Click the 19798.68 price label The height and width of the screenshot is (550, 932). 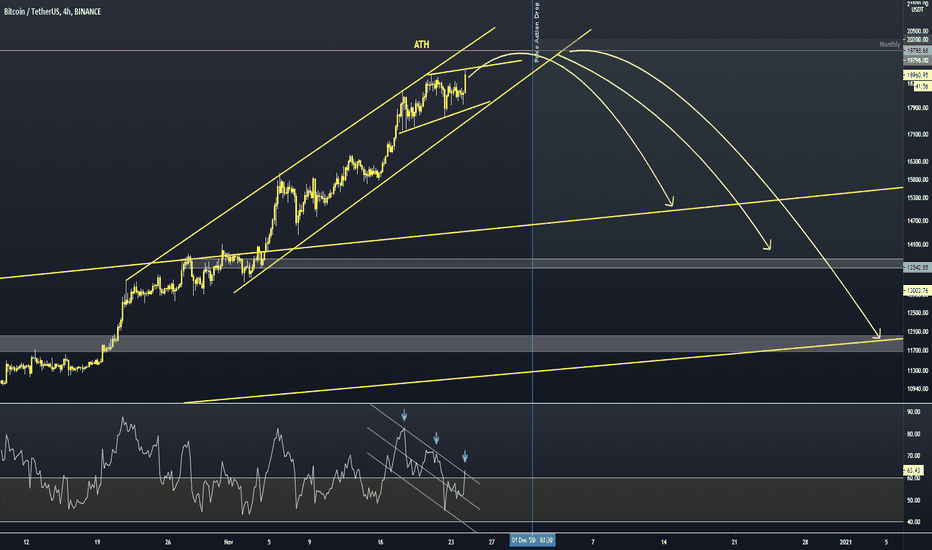(x=916, y=51)
